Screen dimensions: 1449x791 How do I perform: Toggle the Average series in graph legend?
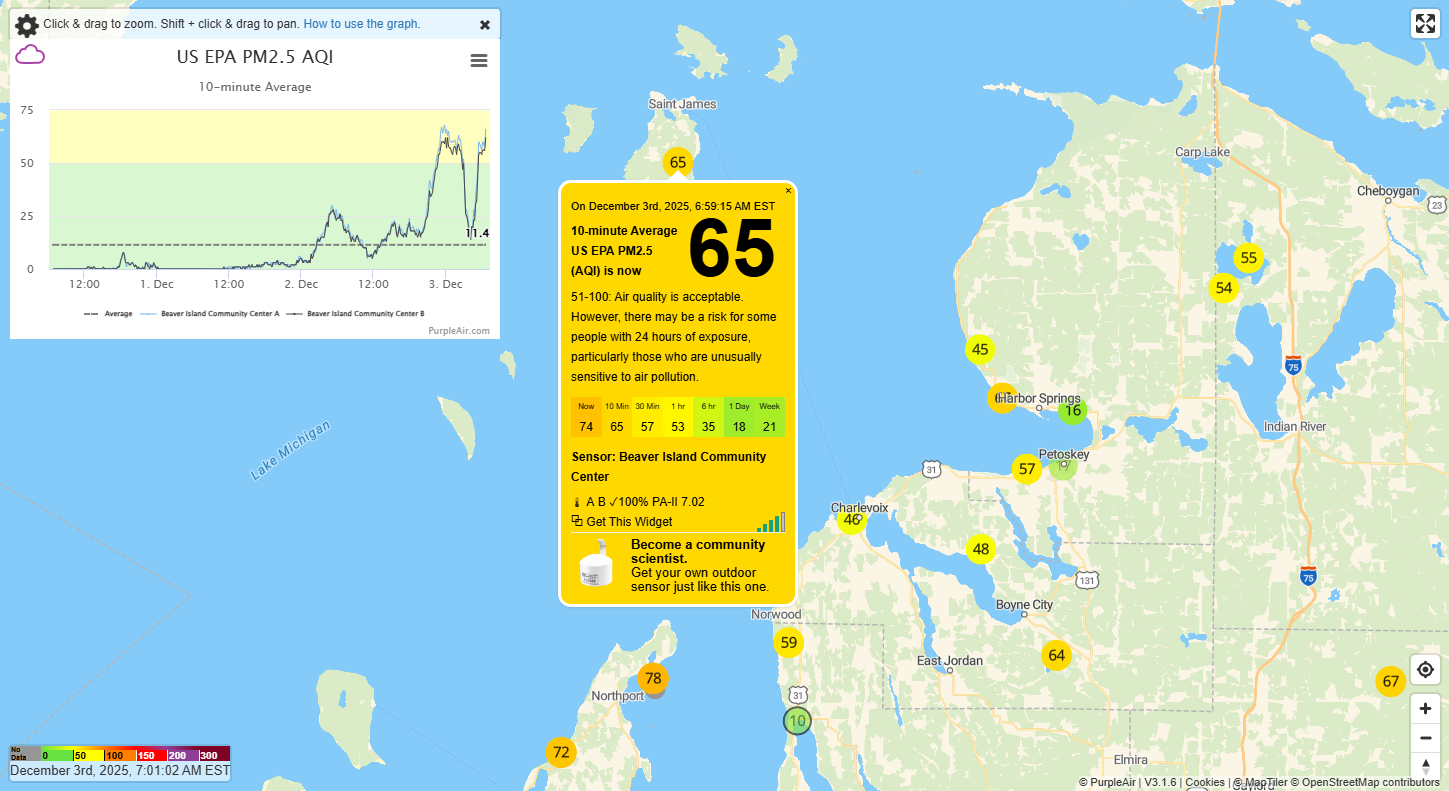coord(109,314)
